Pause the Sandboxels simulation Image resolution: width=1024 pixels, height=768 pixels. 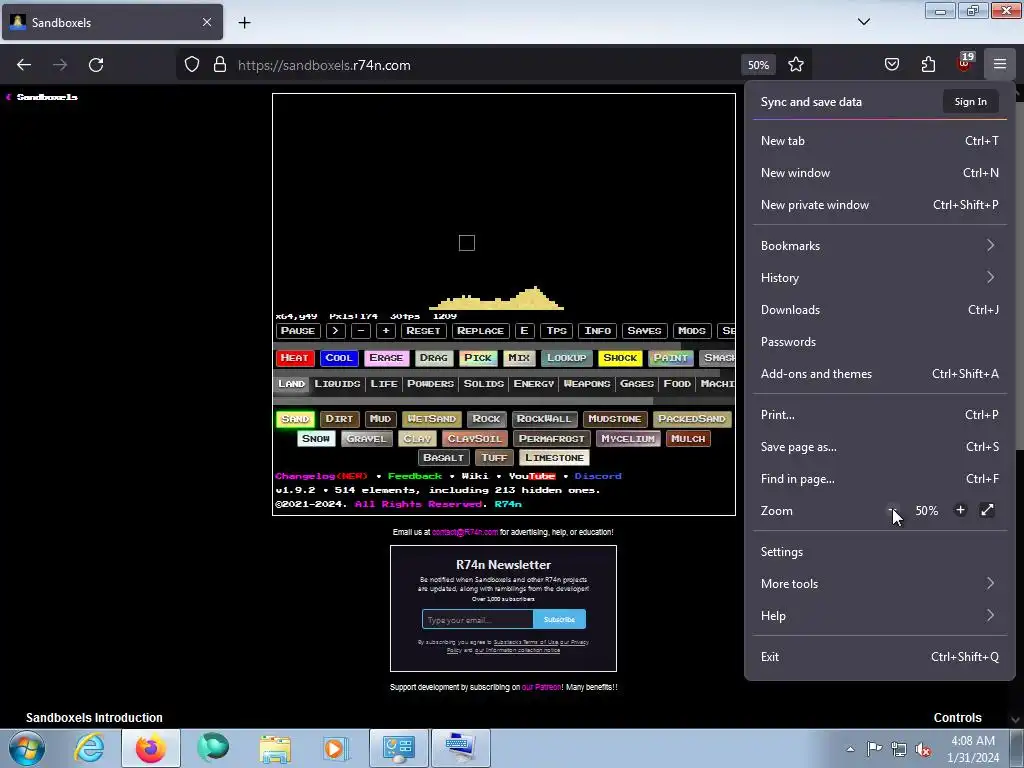click(x=298, y=330)
